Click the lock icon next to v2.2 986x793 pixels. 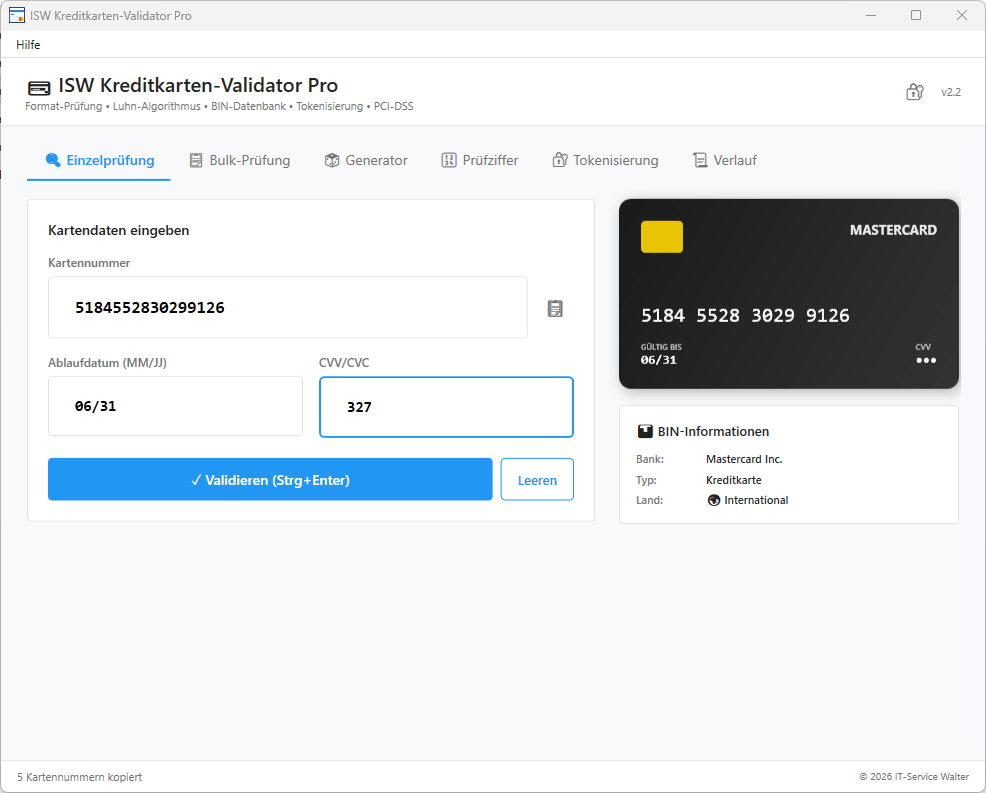(x=914, y=91)
